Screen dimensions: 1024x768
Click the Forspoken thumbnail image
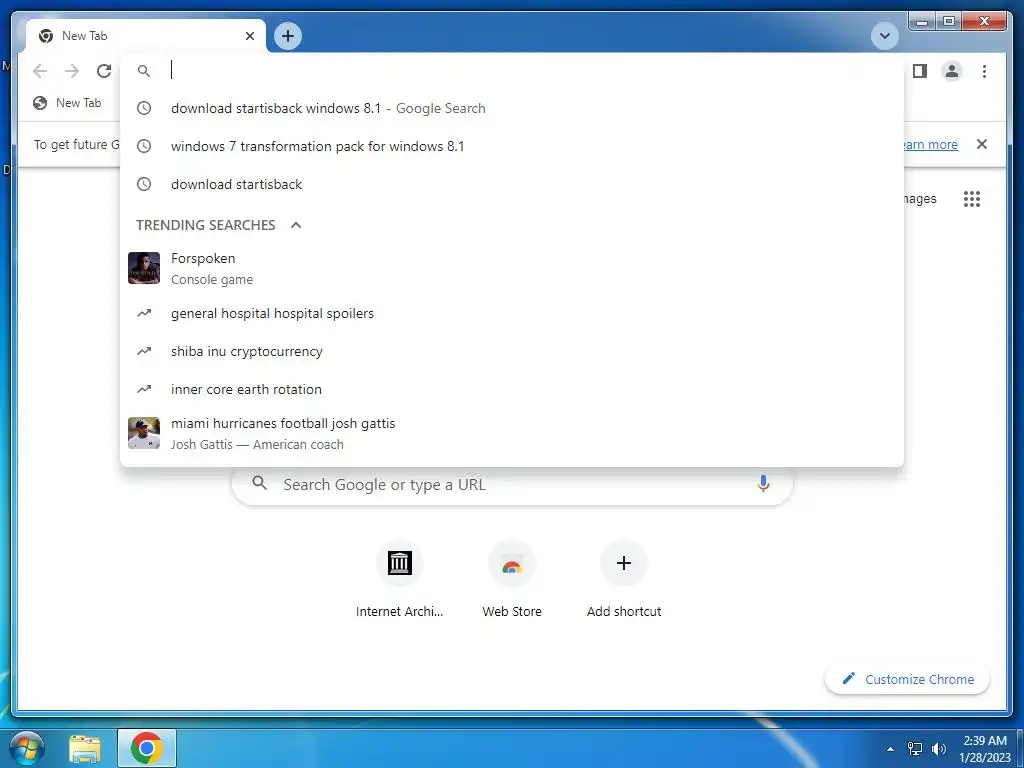pos(144,268)
